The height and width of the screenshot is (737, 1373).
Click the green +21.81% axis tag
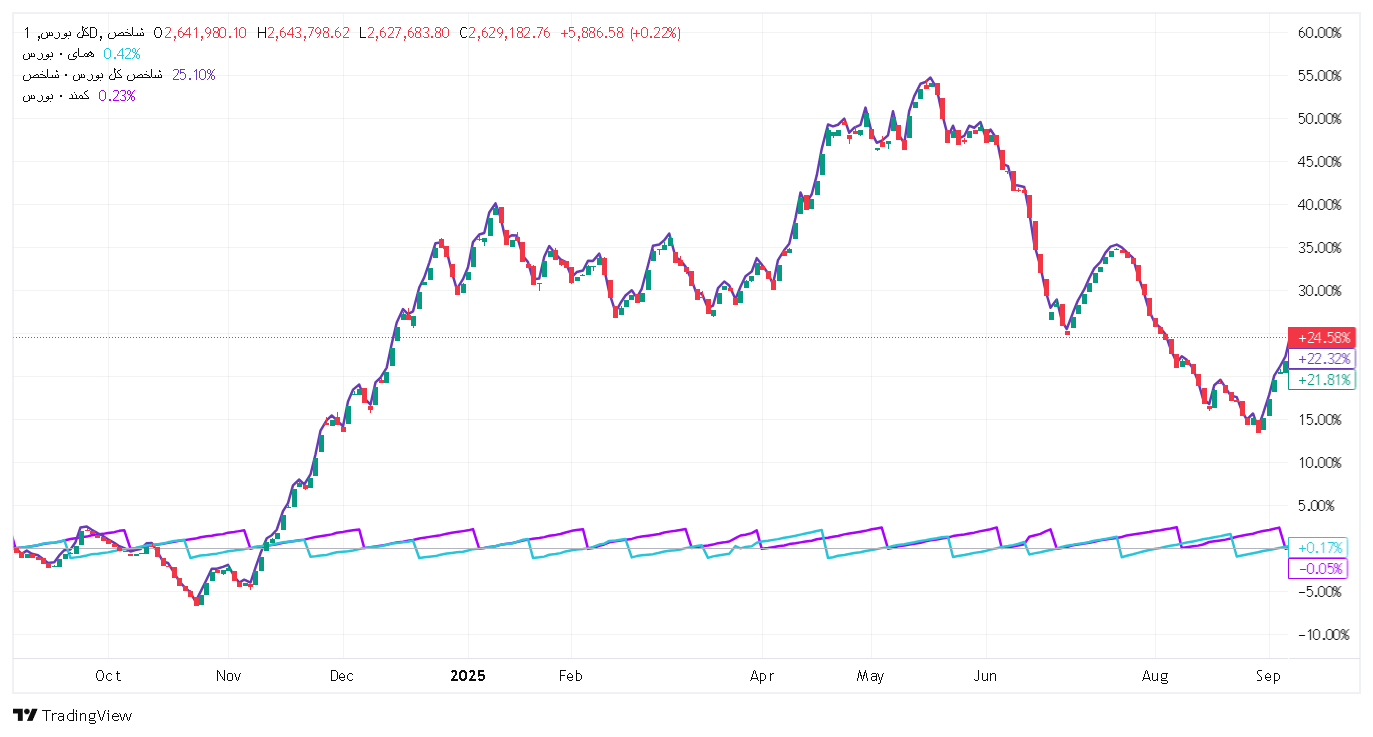click(x=1322, y=380)
